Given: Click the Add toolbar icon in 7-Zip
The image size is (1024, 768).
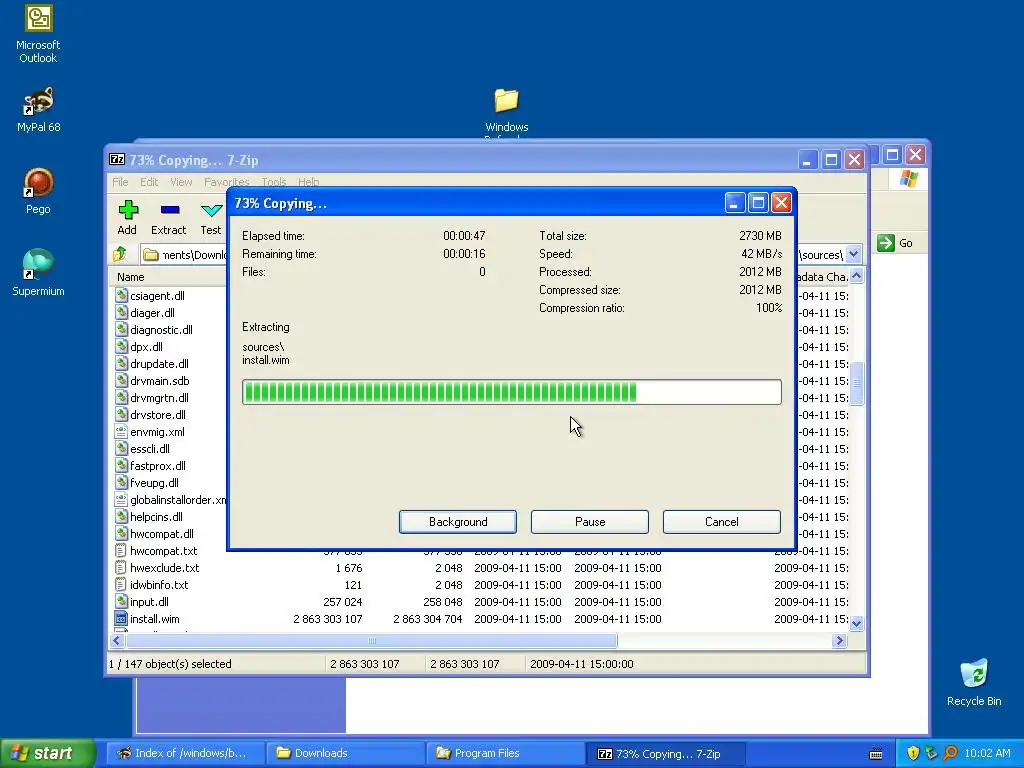Looking at the screenshot, I should click(128, 210).
